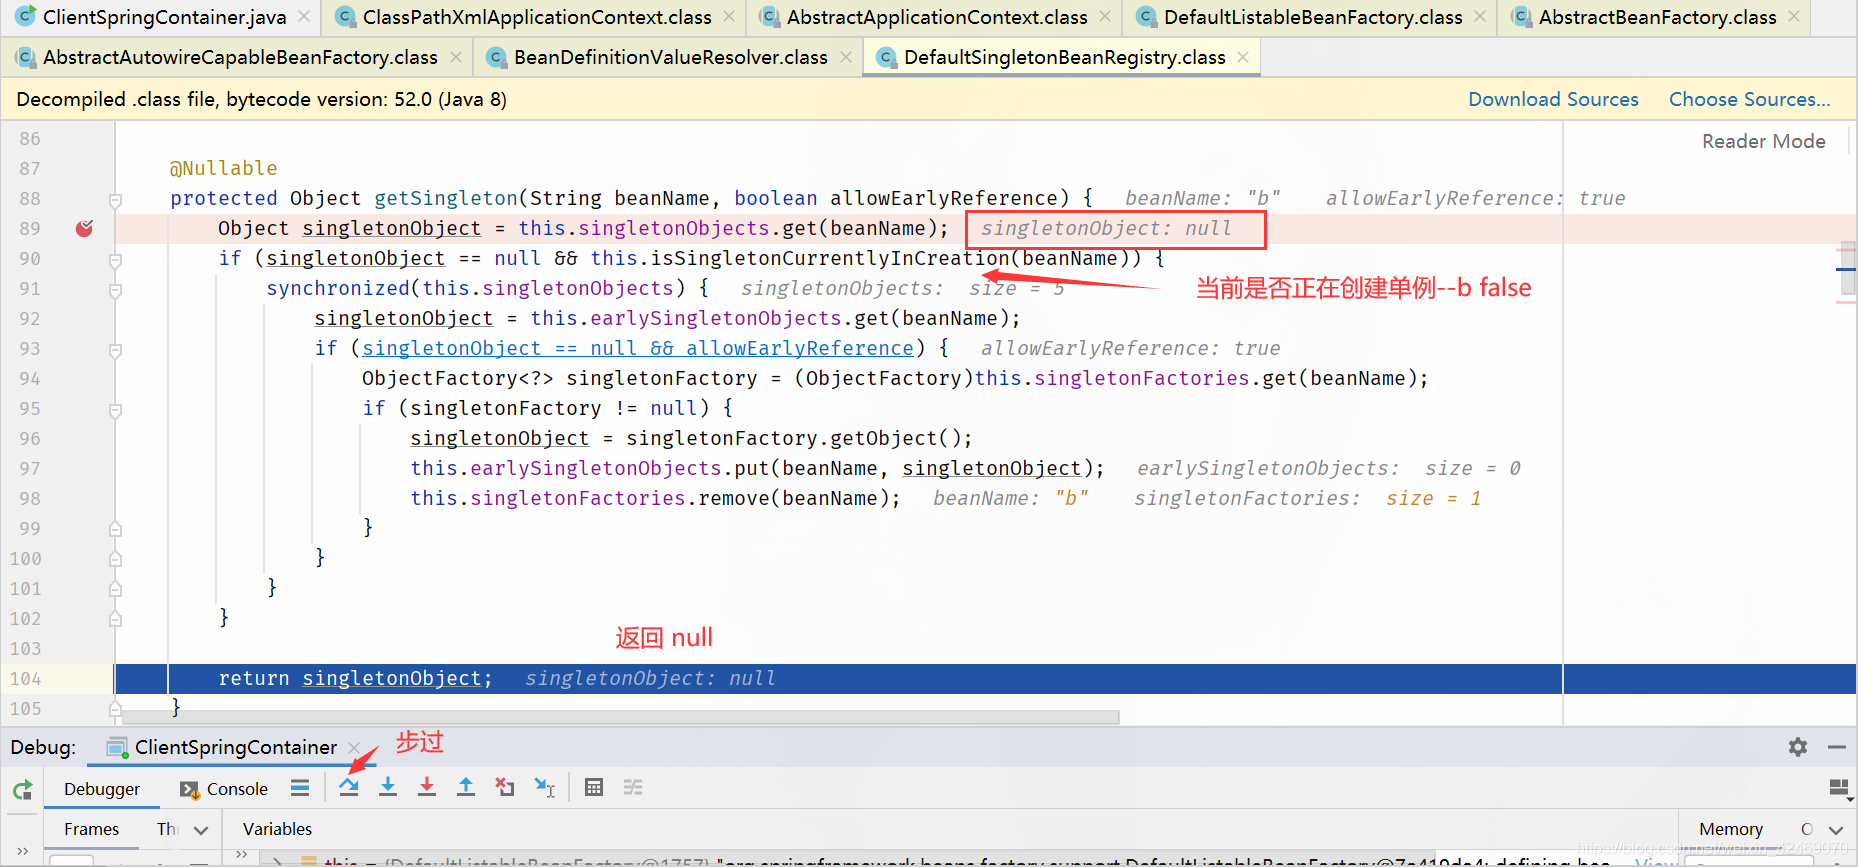
Task: Click the Download Sources link
Action: click(x=1553, y=99)
